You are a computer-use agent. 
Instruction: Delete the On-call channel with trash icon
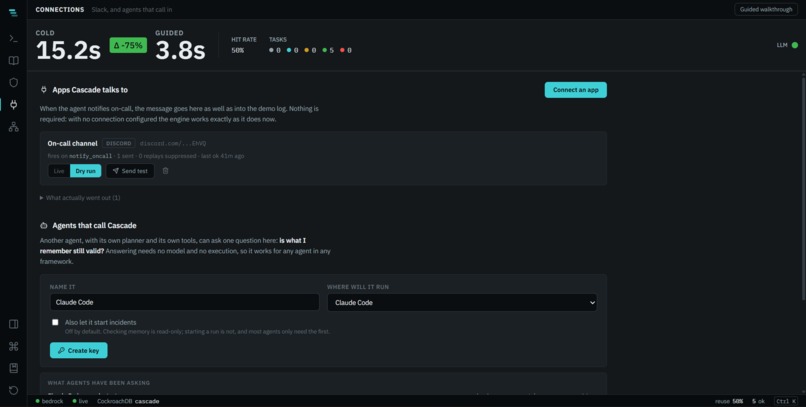tap(166, 171)
